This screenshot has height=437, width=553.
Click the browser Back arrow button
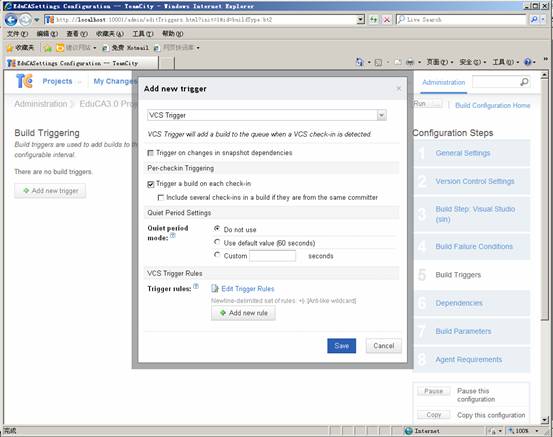(x=11, y=20)
